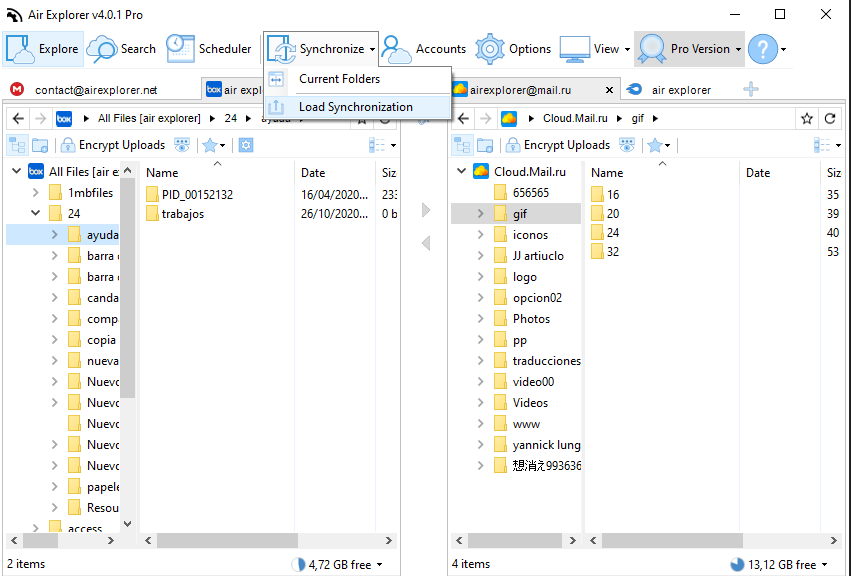
Task: Click the gif breadcrumb in right path
Action: click(x=638, y=118)
